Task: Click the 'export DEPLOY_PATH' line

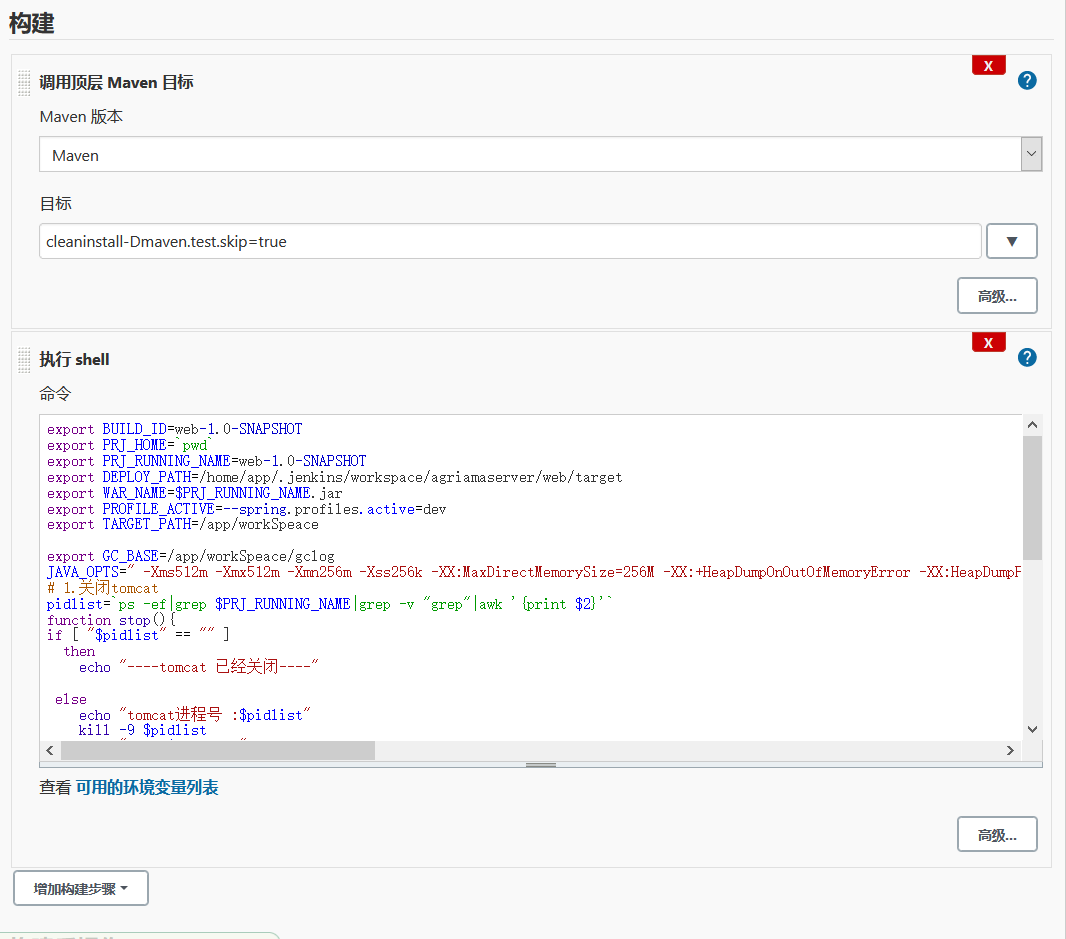Action: pyautogui.click(x=334, y=477)
